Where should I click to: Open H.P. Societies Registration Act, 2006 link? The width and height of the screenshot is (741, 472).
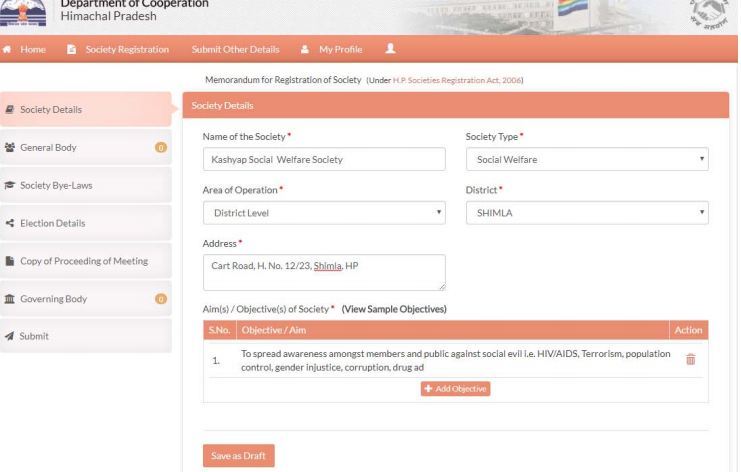(457, 80)
